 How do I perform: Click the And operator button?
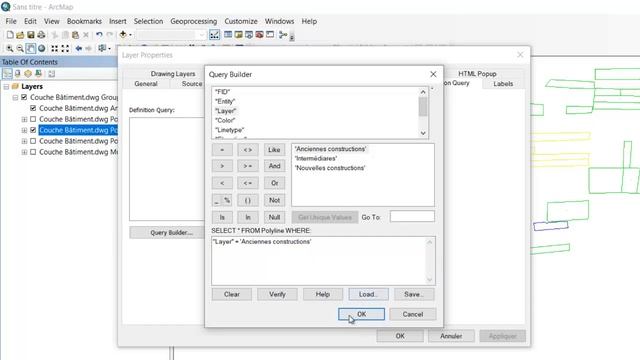coord(274,166)
